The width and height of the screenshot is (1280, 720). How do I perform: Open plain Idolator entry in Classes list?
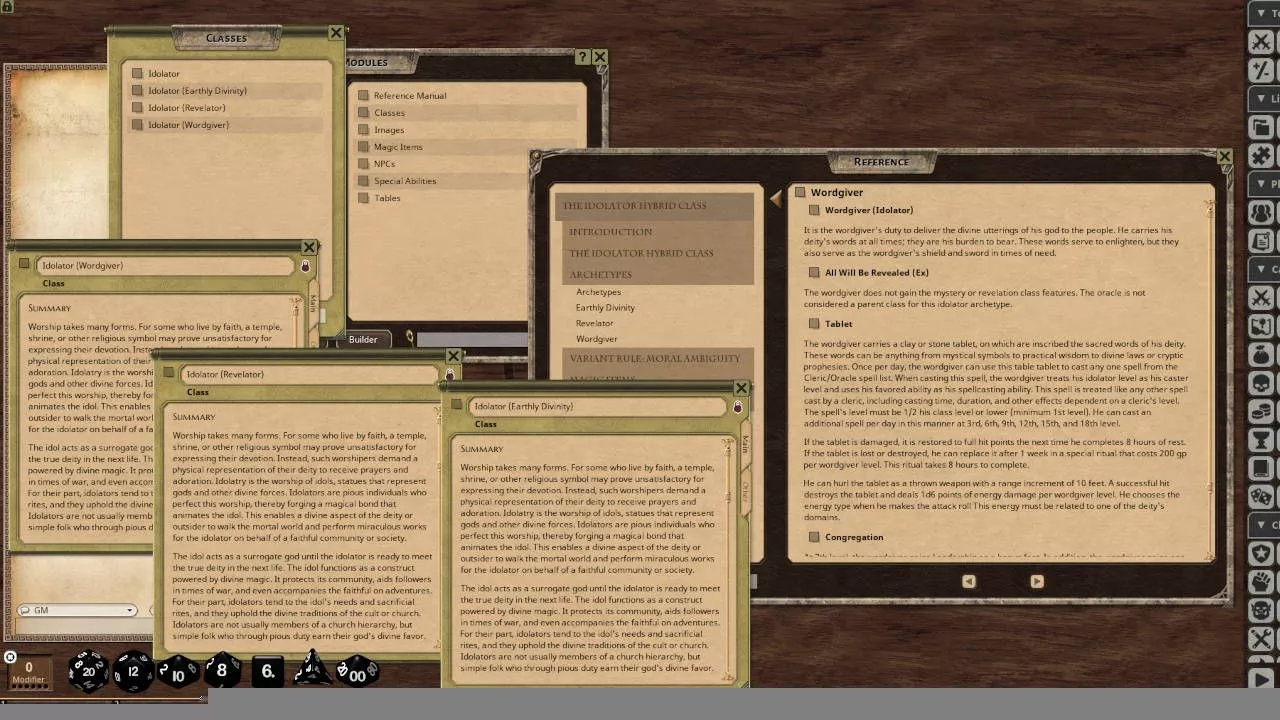pyautogui.click(x=164, y=74)
